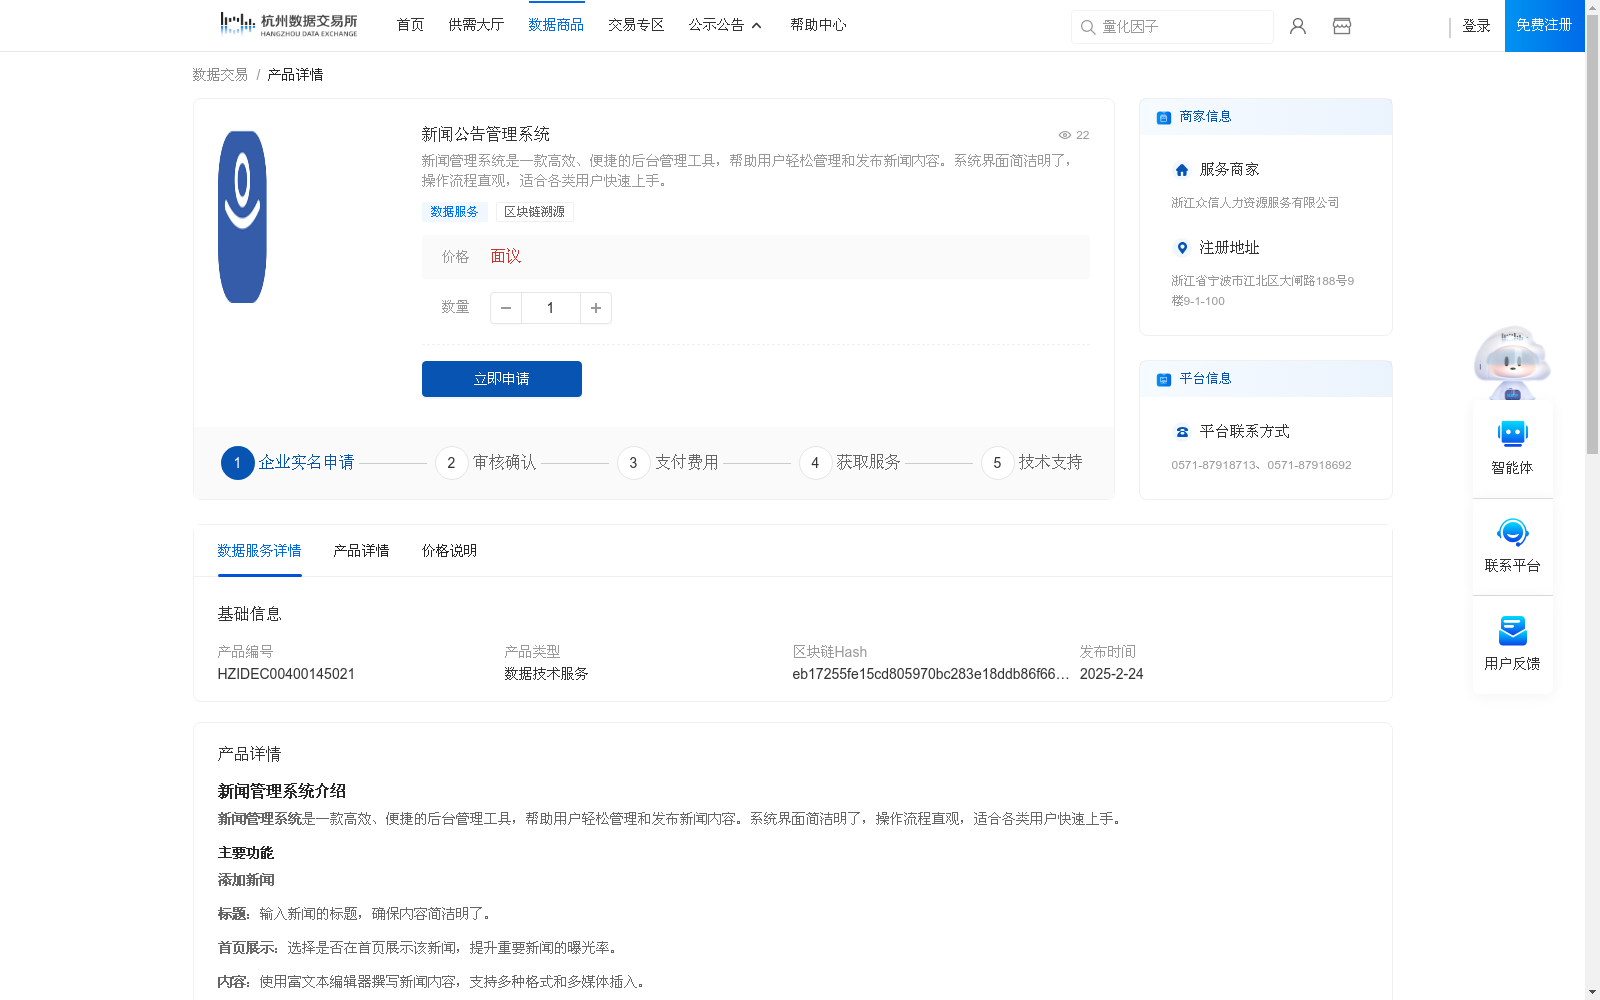
Task: Click the product logo thumbnail
Action: click(x=242, y=217)
